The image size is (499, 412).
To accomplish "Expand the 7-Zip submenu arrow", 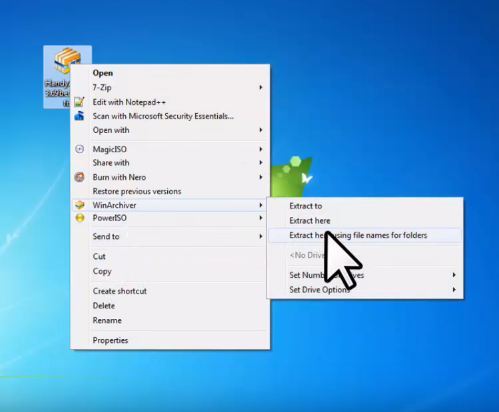I will (x=261, y=87).
